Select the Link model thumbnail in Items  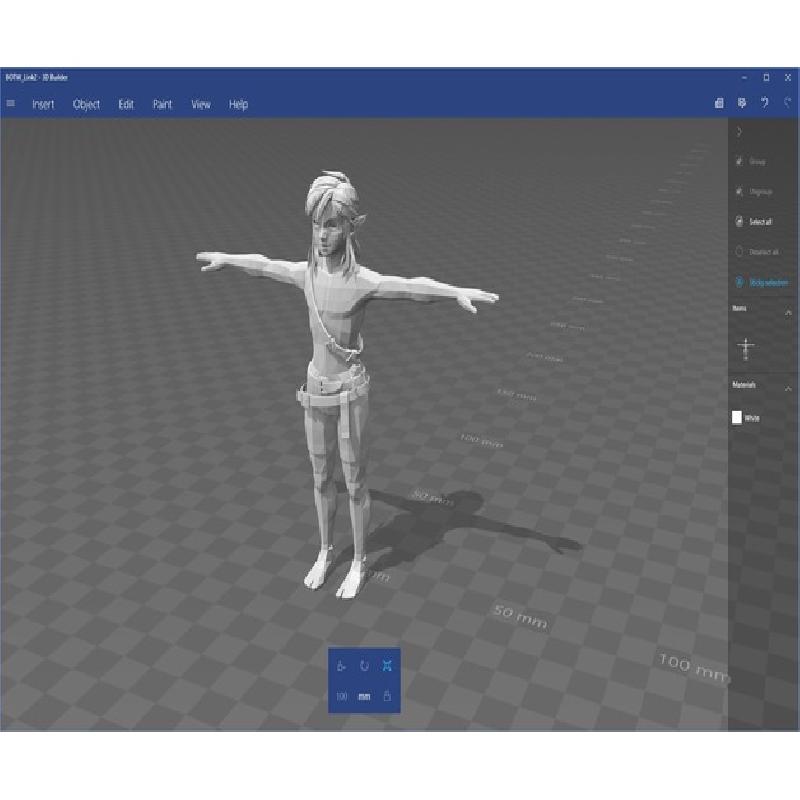point(746,349)
